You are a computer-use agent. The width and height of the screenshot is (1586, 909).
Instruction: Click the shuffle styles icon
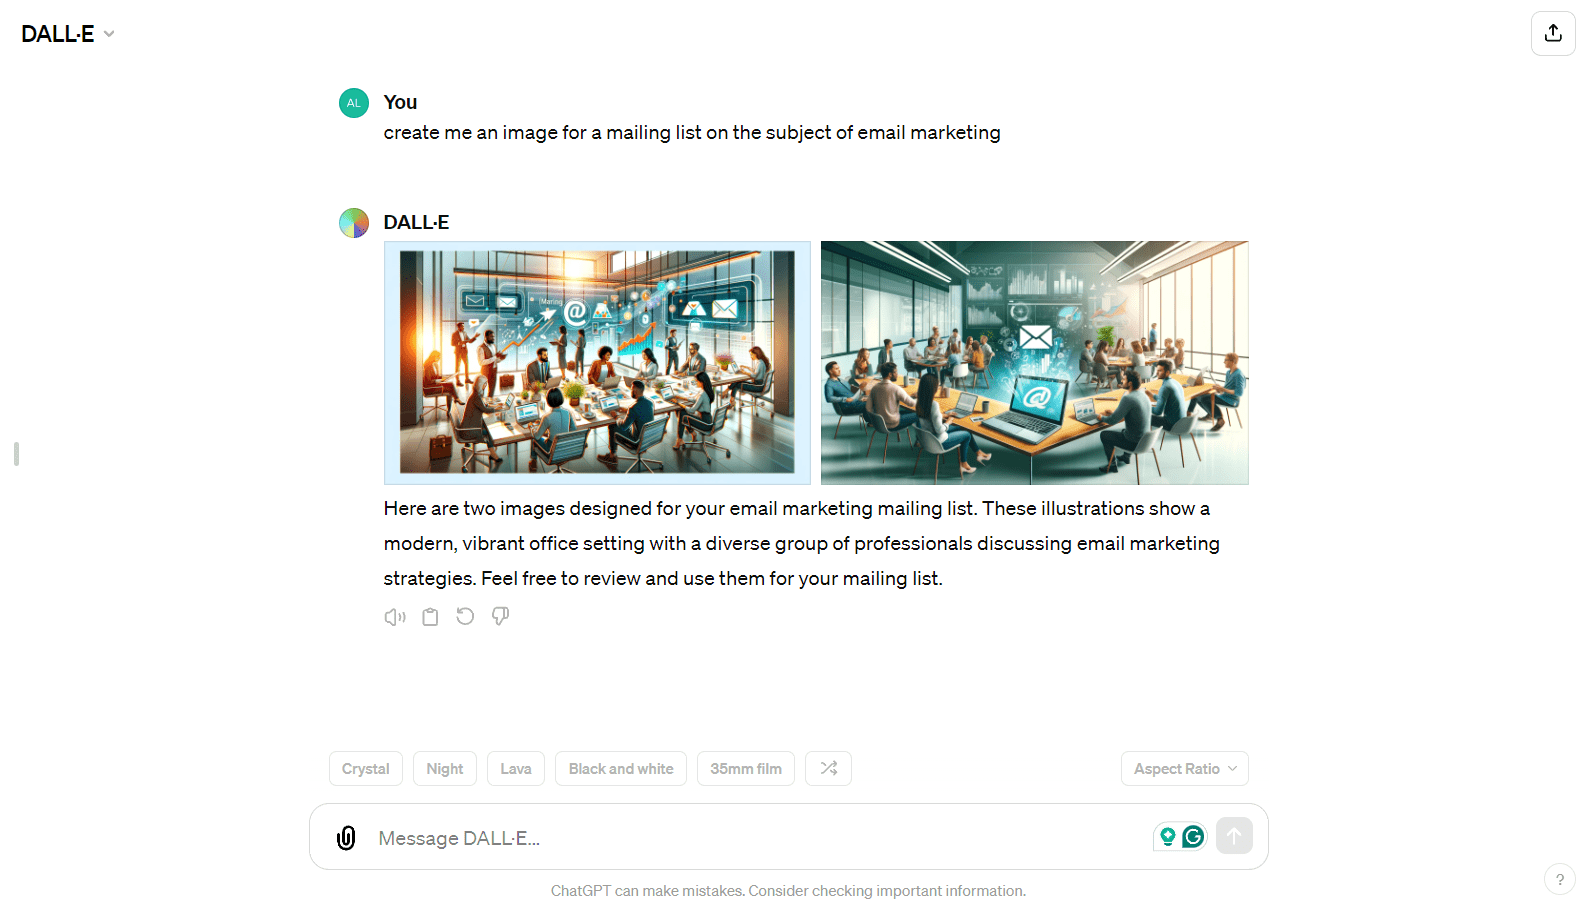(828, 768)
